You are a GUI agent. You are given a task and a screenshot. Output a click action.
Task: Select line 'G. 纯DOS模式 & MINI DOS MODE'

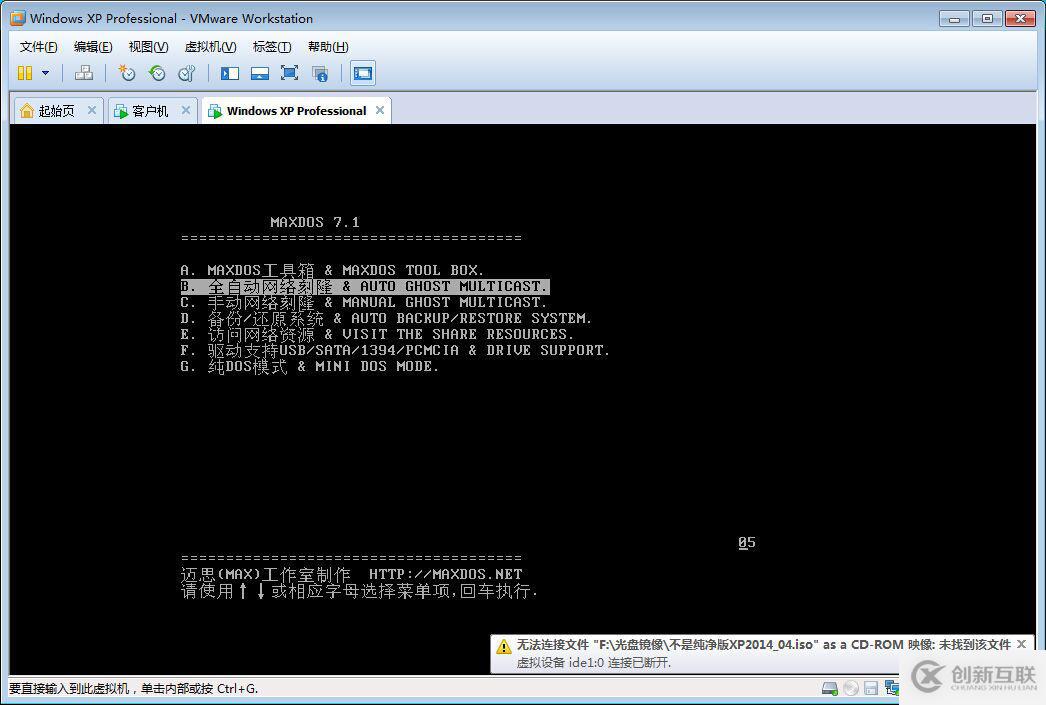click(x=310, y=366)
